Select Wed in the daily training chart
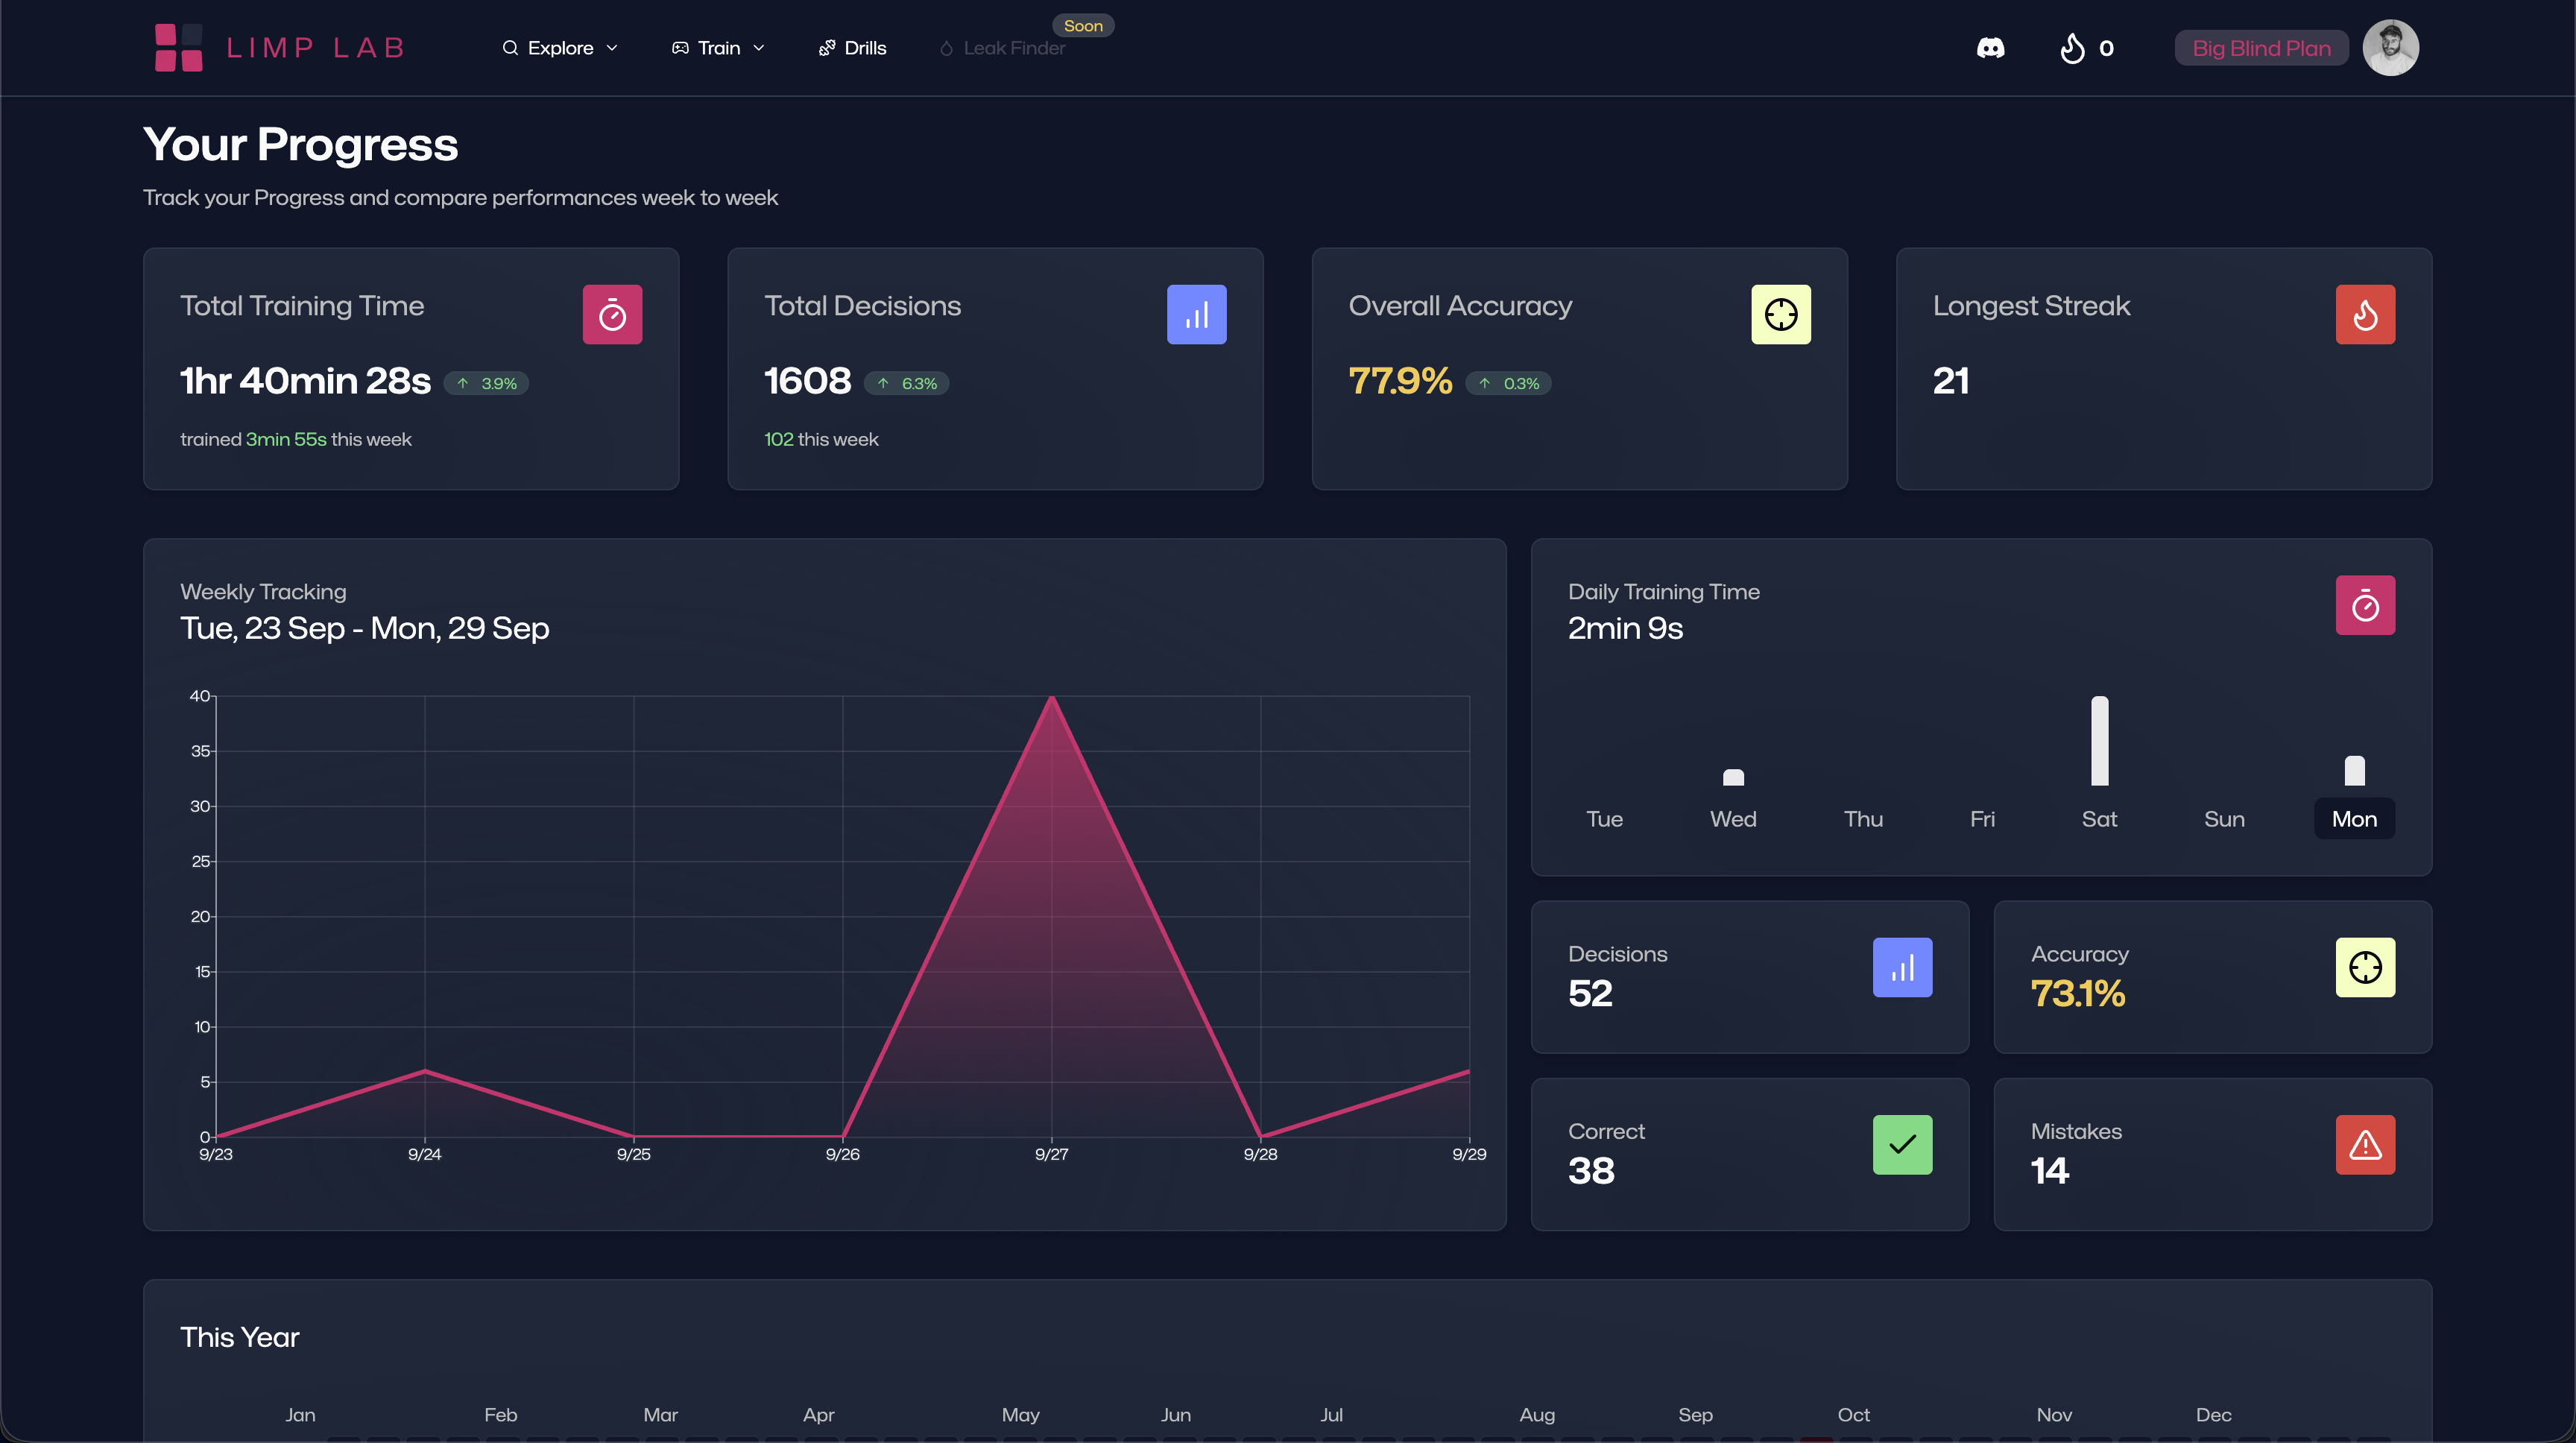Screen dimensions: 2576x1443 click(x=1732, y=818)
